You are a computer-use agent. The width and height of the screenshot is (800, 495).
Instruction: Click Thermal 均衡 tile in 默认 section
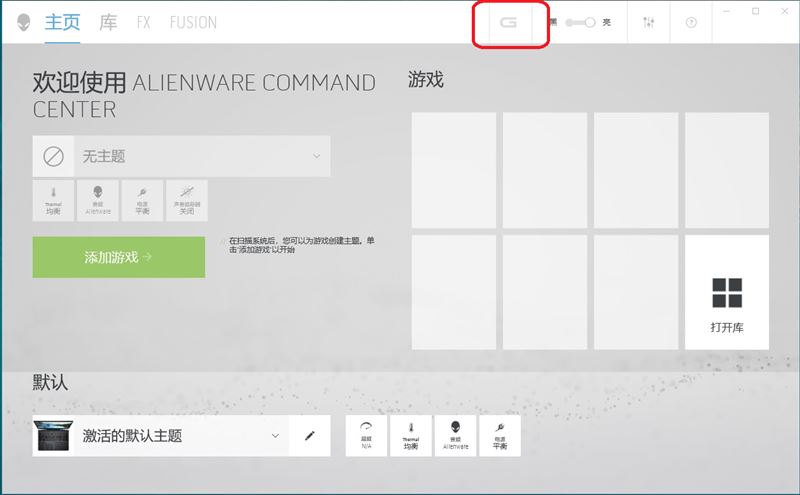(411, 435)
